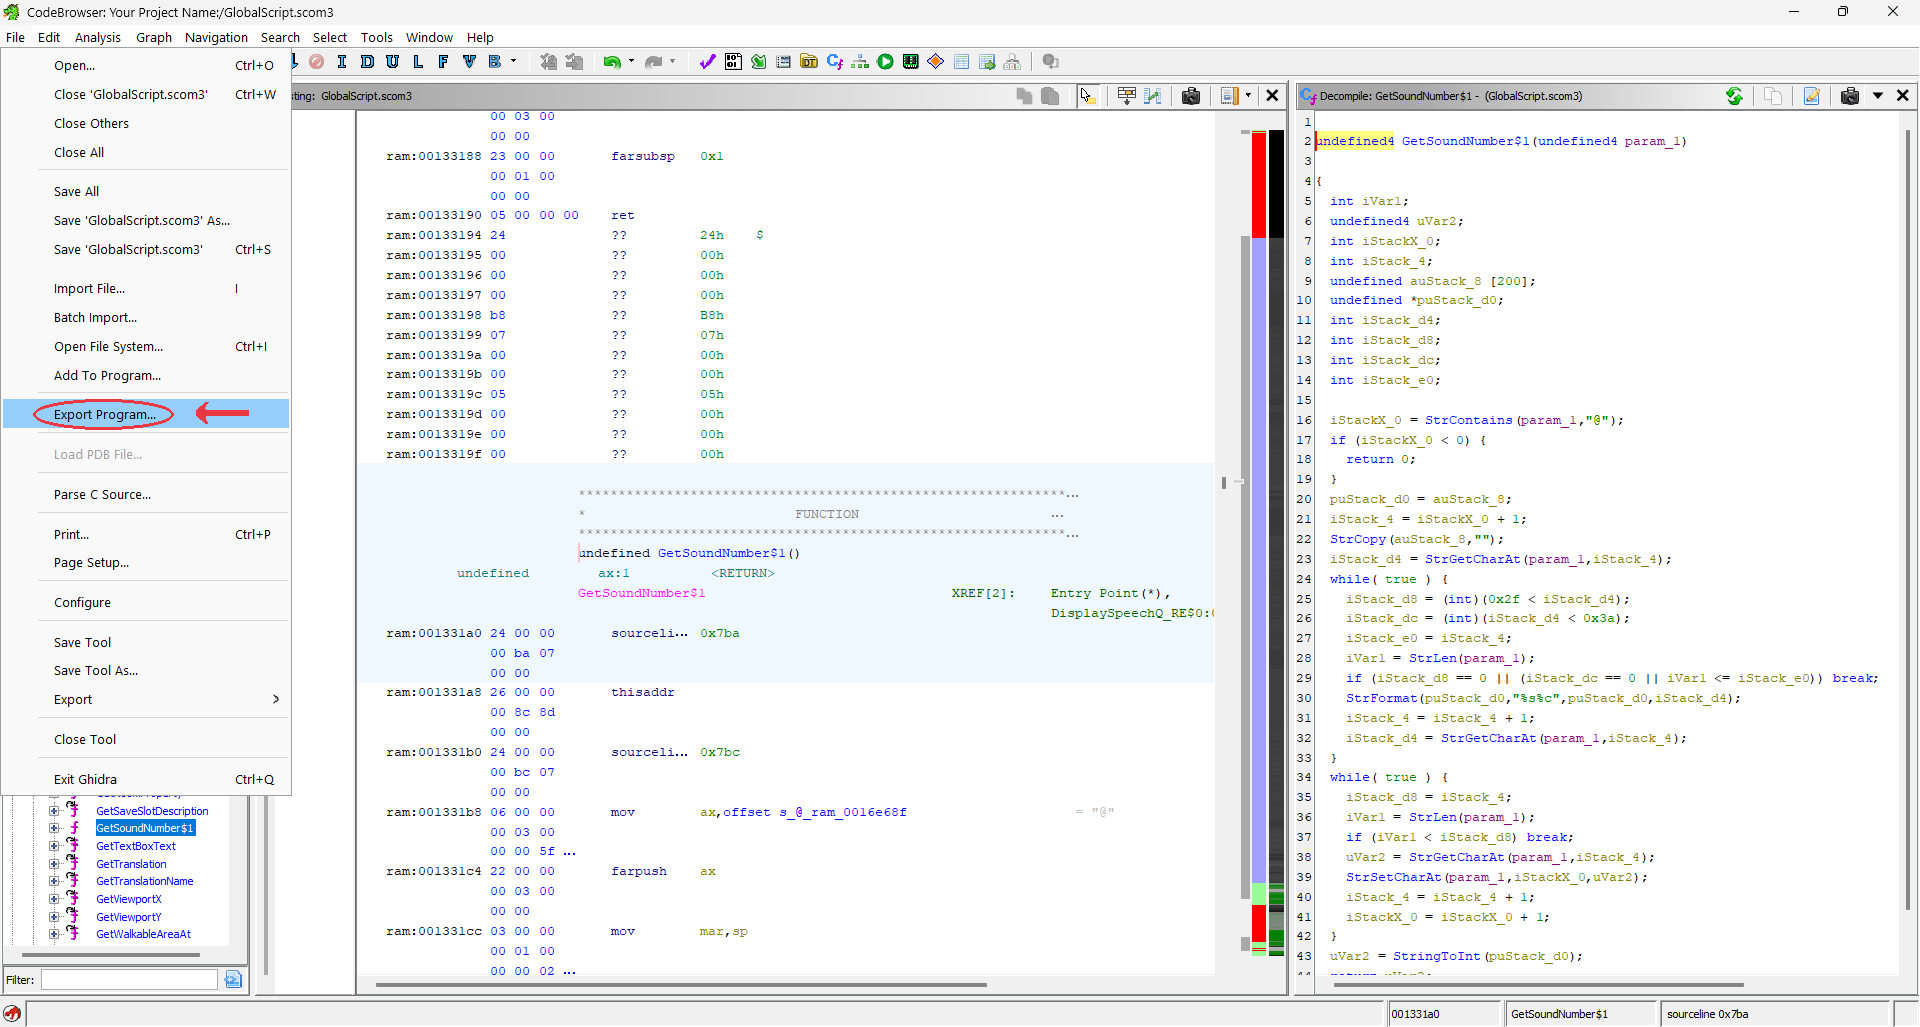Click into the symbol tree Filter field
Viewport: 1920px width, 1027px height.
point(129,980)
